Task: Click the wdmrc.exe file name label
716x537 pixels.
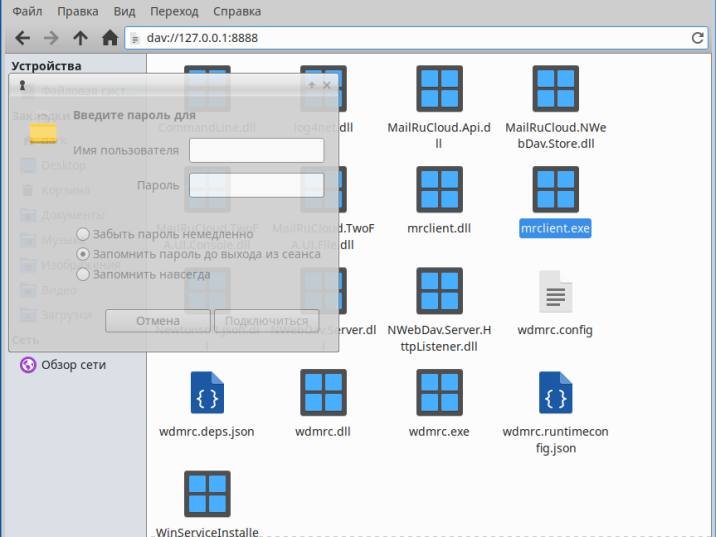Action: (439, 432)
